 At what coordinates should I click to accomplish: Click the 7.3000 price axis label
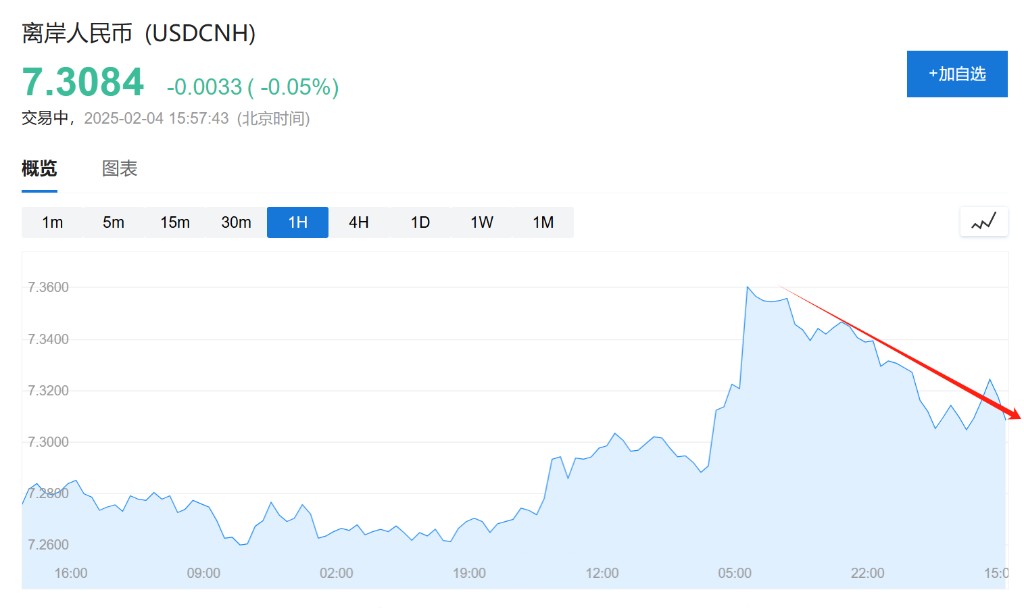[x=47, y=442]
